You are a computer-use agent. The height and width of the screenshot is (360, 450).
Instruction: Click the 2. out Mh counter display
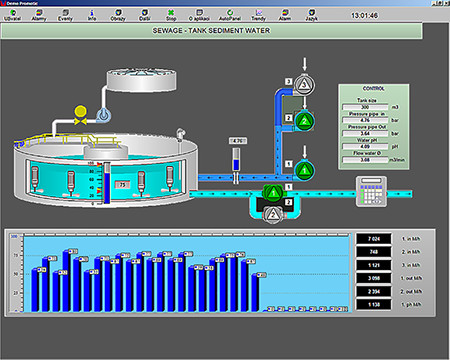point(374,291)
